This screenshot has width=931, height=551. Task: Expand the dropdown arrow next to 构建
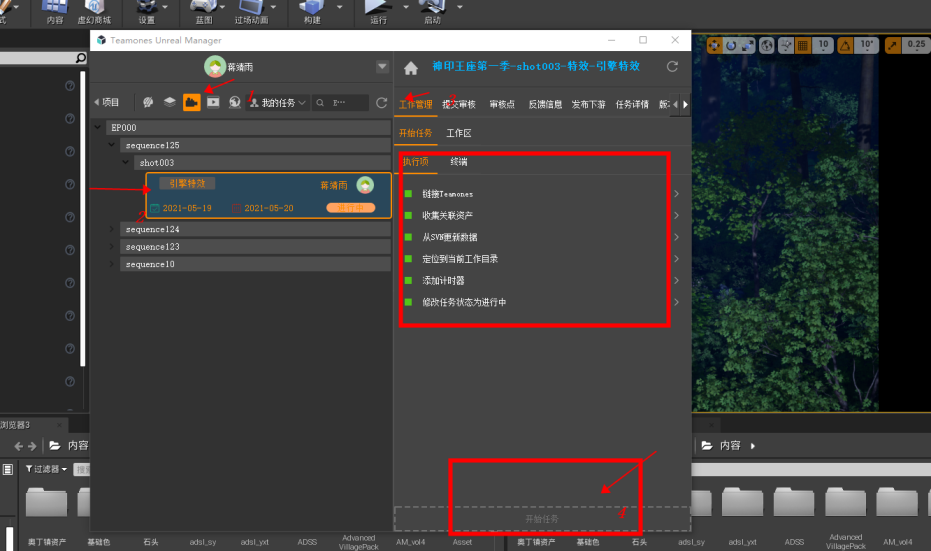(x=340, y=7)
